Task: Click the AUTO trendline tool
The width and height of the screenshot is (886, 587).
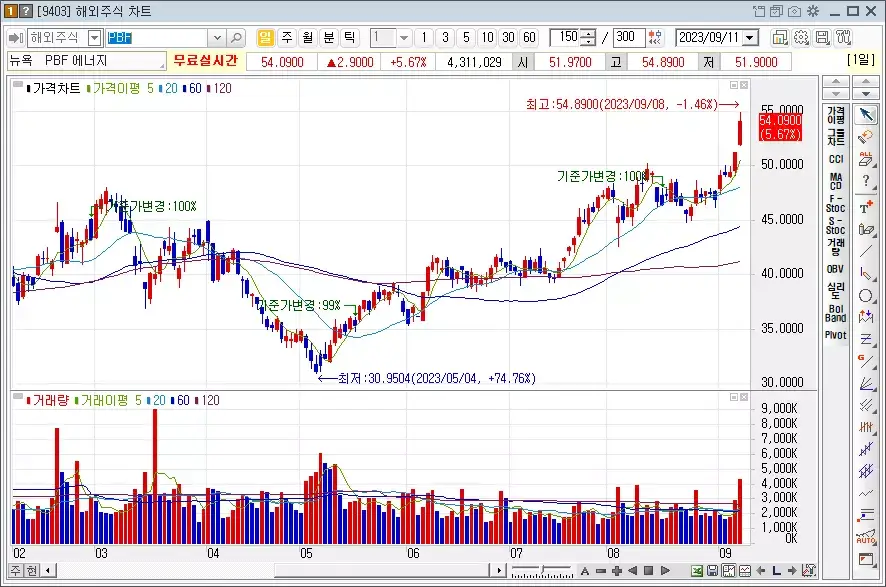Action: pyautogui.click(x=866, y=537)
